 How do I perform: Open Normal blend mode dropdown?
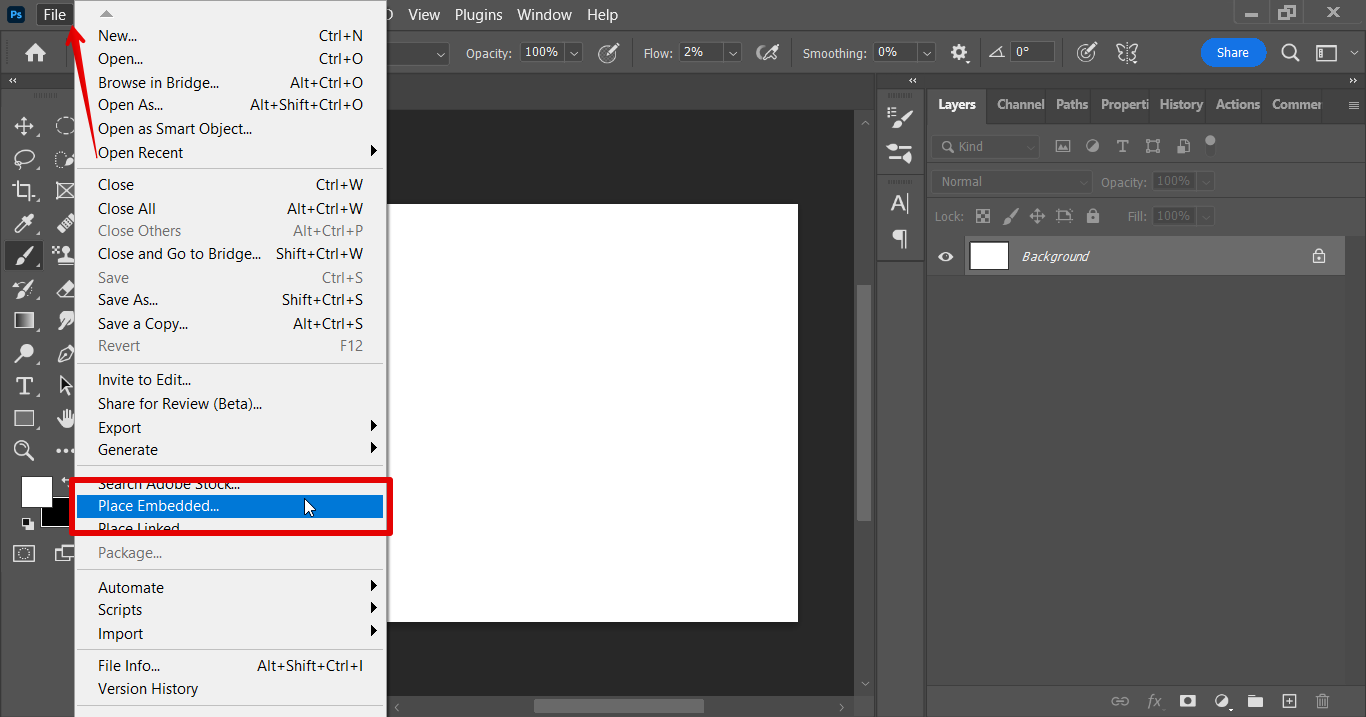coord(1011,182)
